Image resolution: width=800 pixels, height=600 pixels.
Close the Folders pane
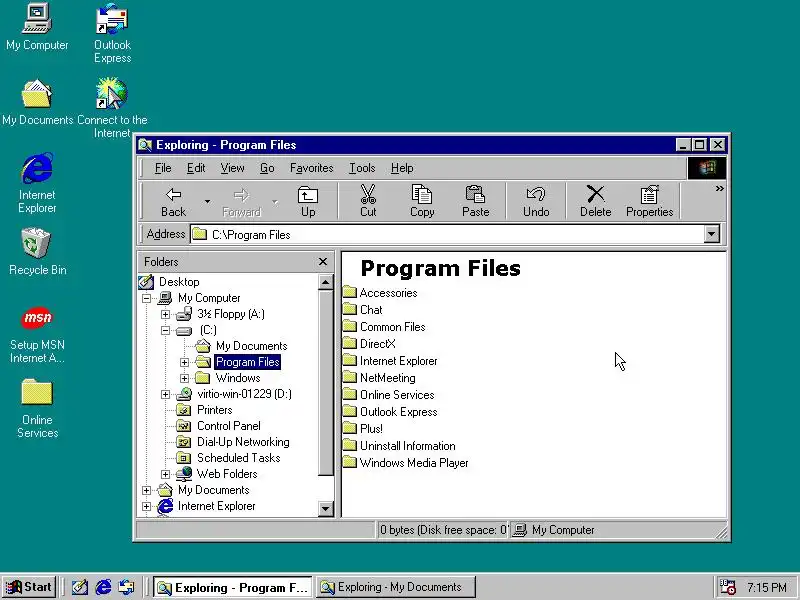(322, 262)
